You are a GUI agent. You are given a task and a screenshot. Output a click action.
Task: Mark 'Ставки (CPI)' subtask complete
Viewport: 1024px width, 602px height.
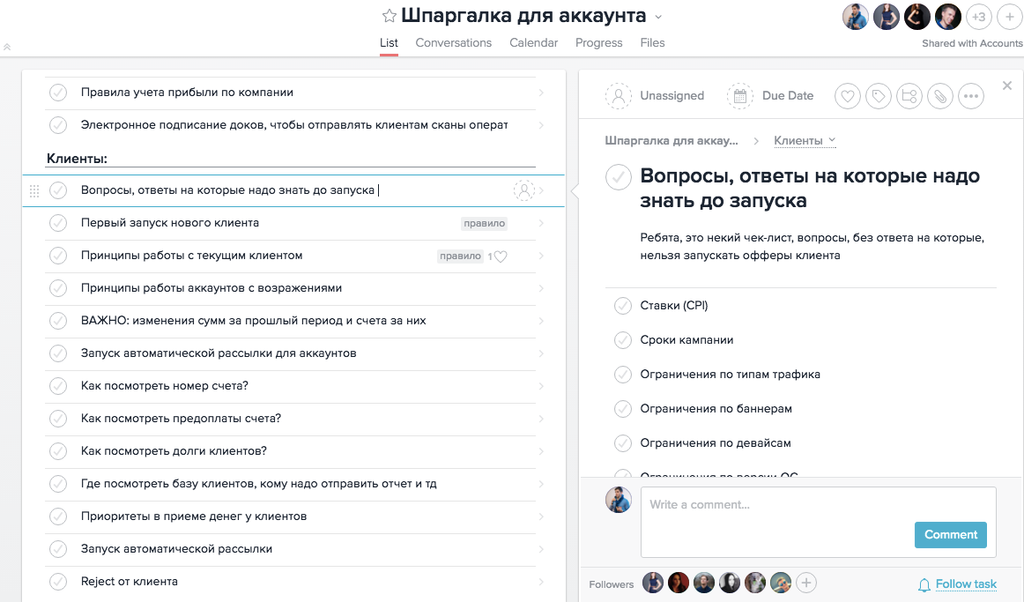coord(622,306)
